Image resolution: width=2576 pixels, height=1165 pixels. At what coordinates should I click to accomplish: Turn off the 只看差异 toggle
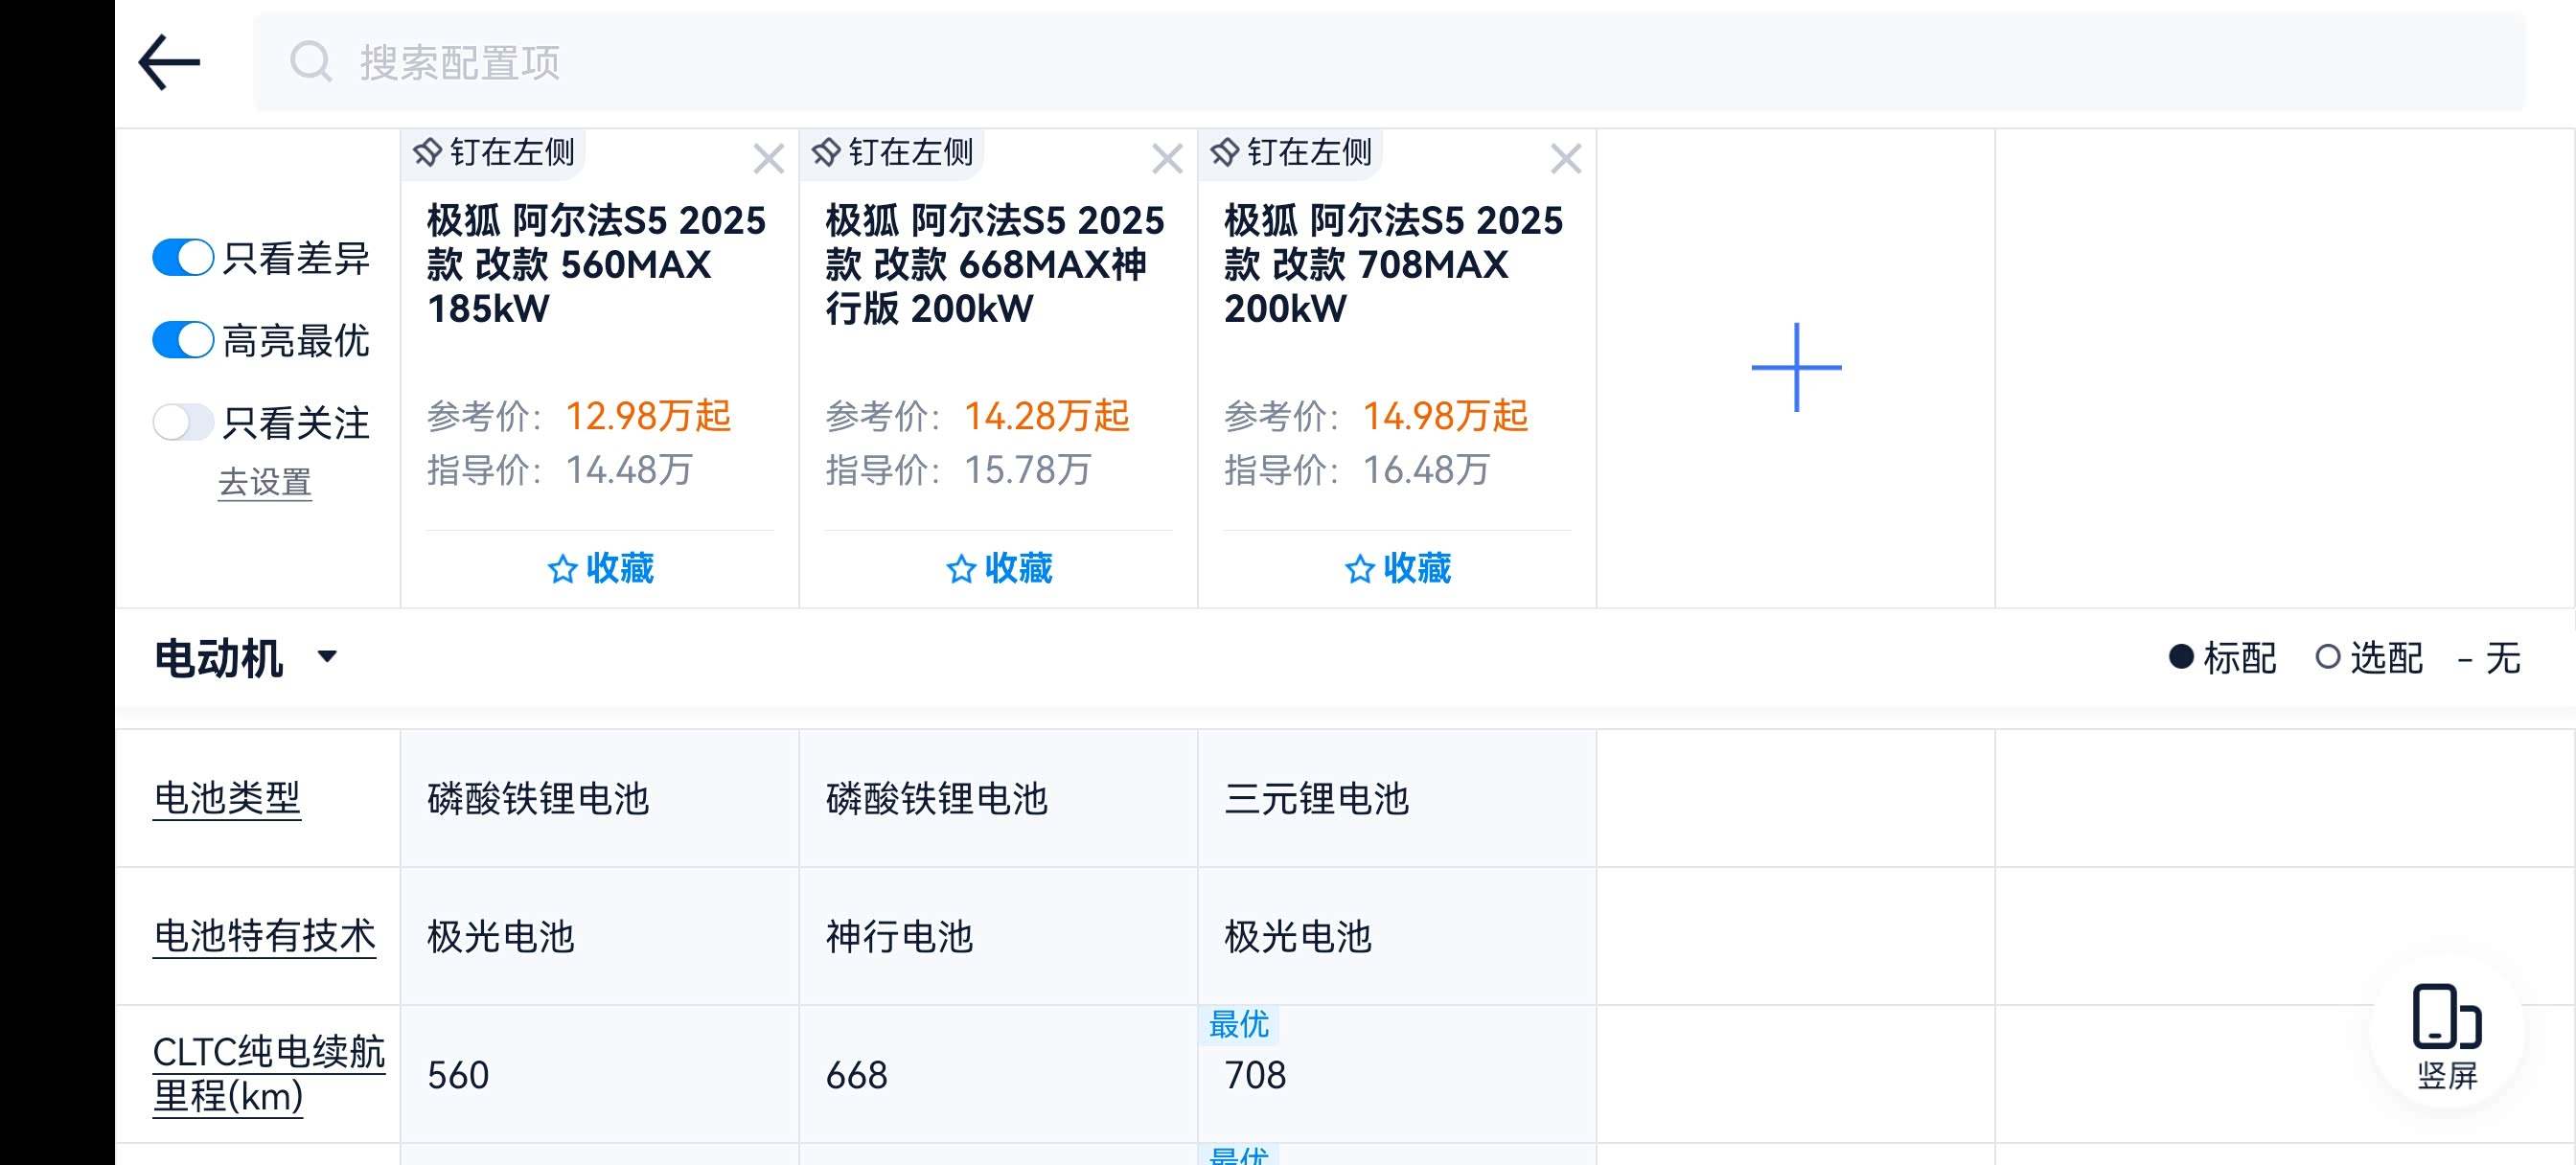tap(183, 258)
